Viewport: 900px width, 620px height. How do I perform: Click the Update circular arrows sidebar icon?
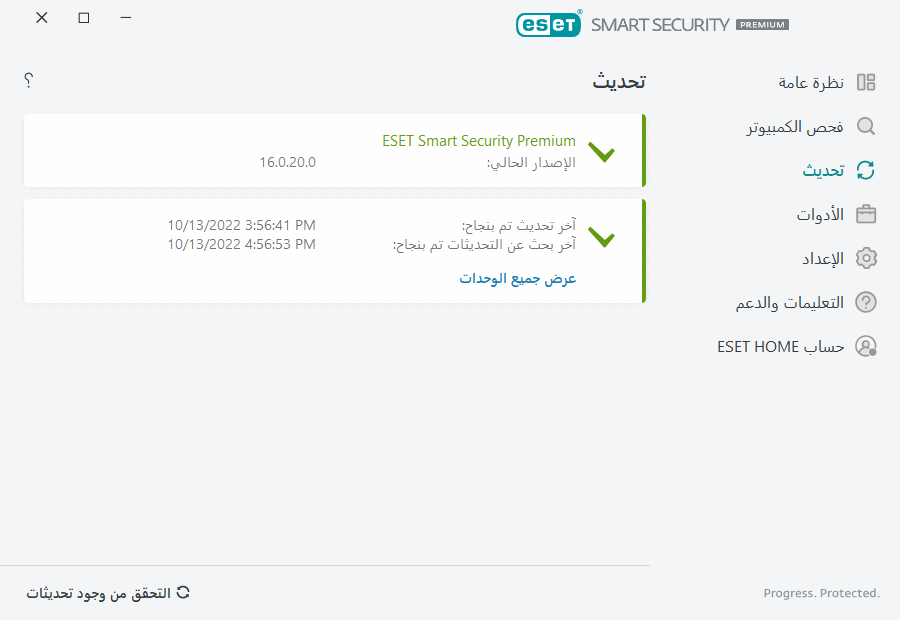click(x=866, y=170)
